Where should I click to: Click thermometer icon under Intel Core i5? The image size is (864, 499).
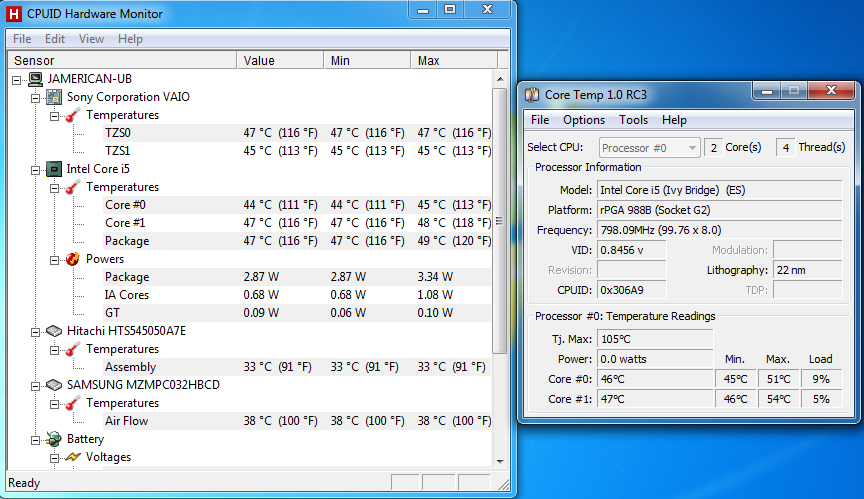pos(73,187)
